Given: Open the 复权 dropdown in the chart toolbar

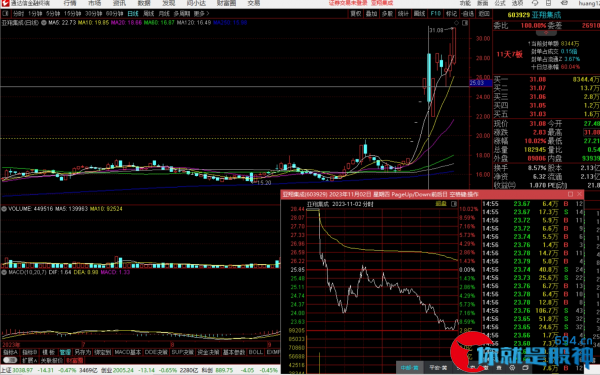Looking at the screenshot, I should coord(355,13).
